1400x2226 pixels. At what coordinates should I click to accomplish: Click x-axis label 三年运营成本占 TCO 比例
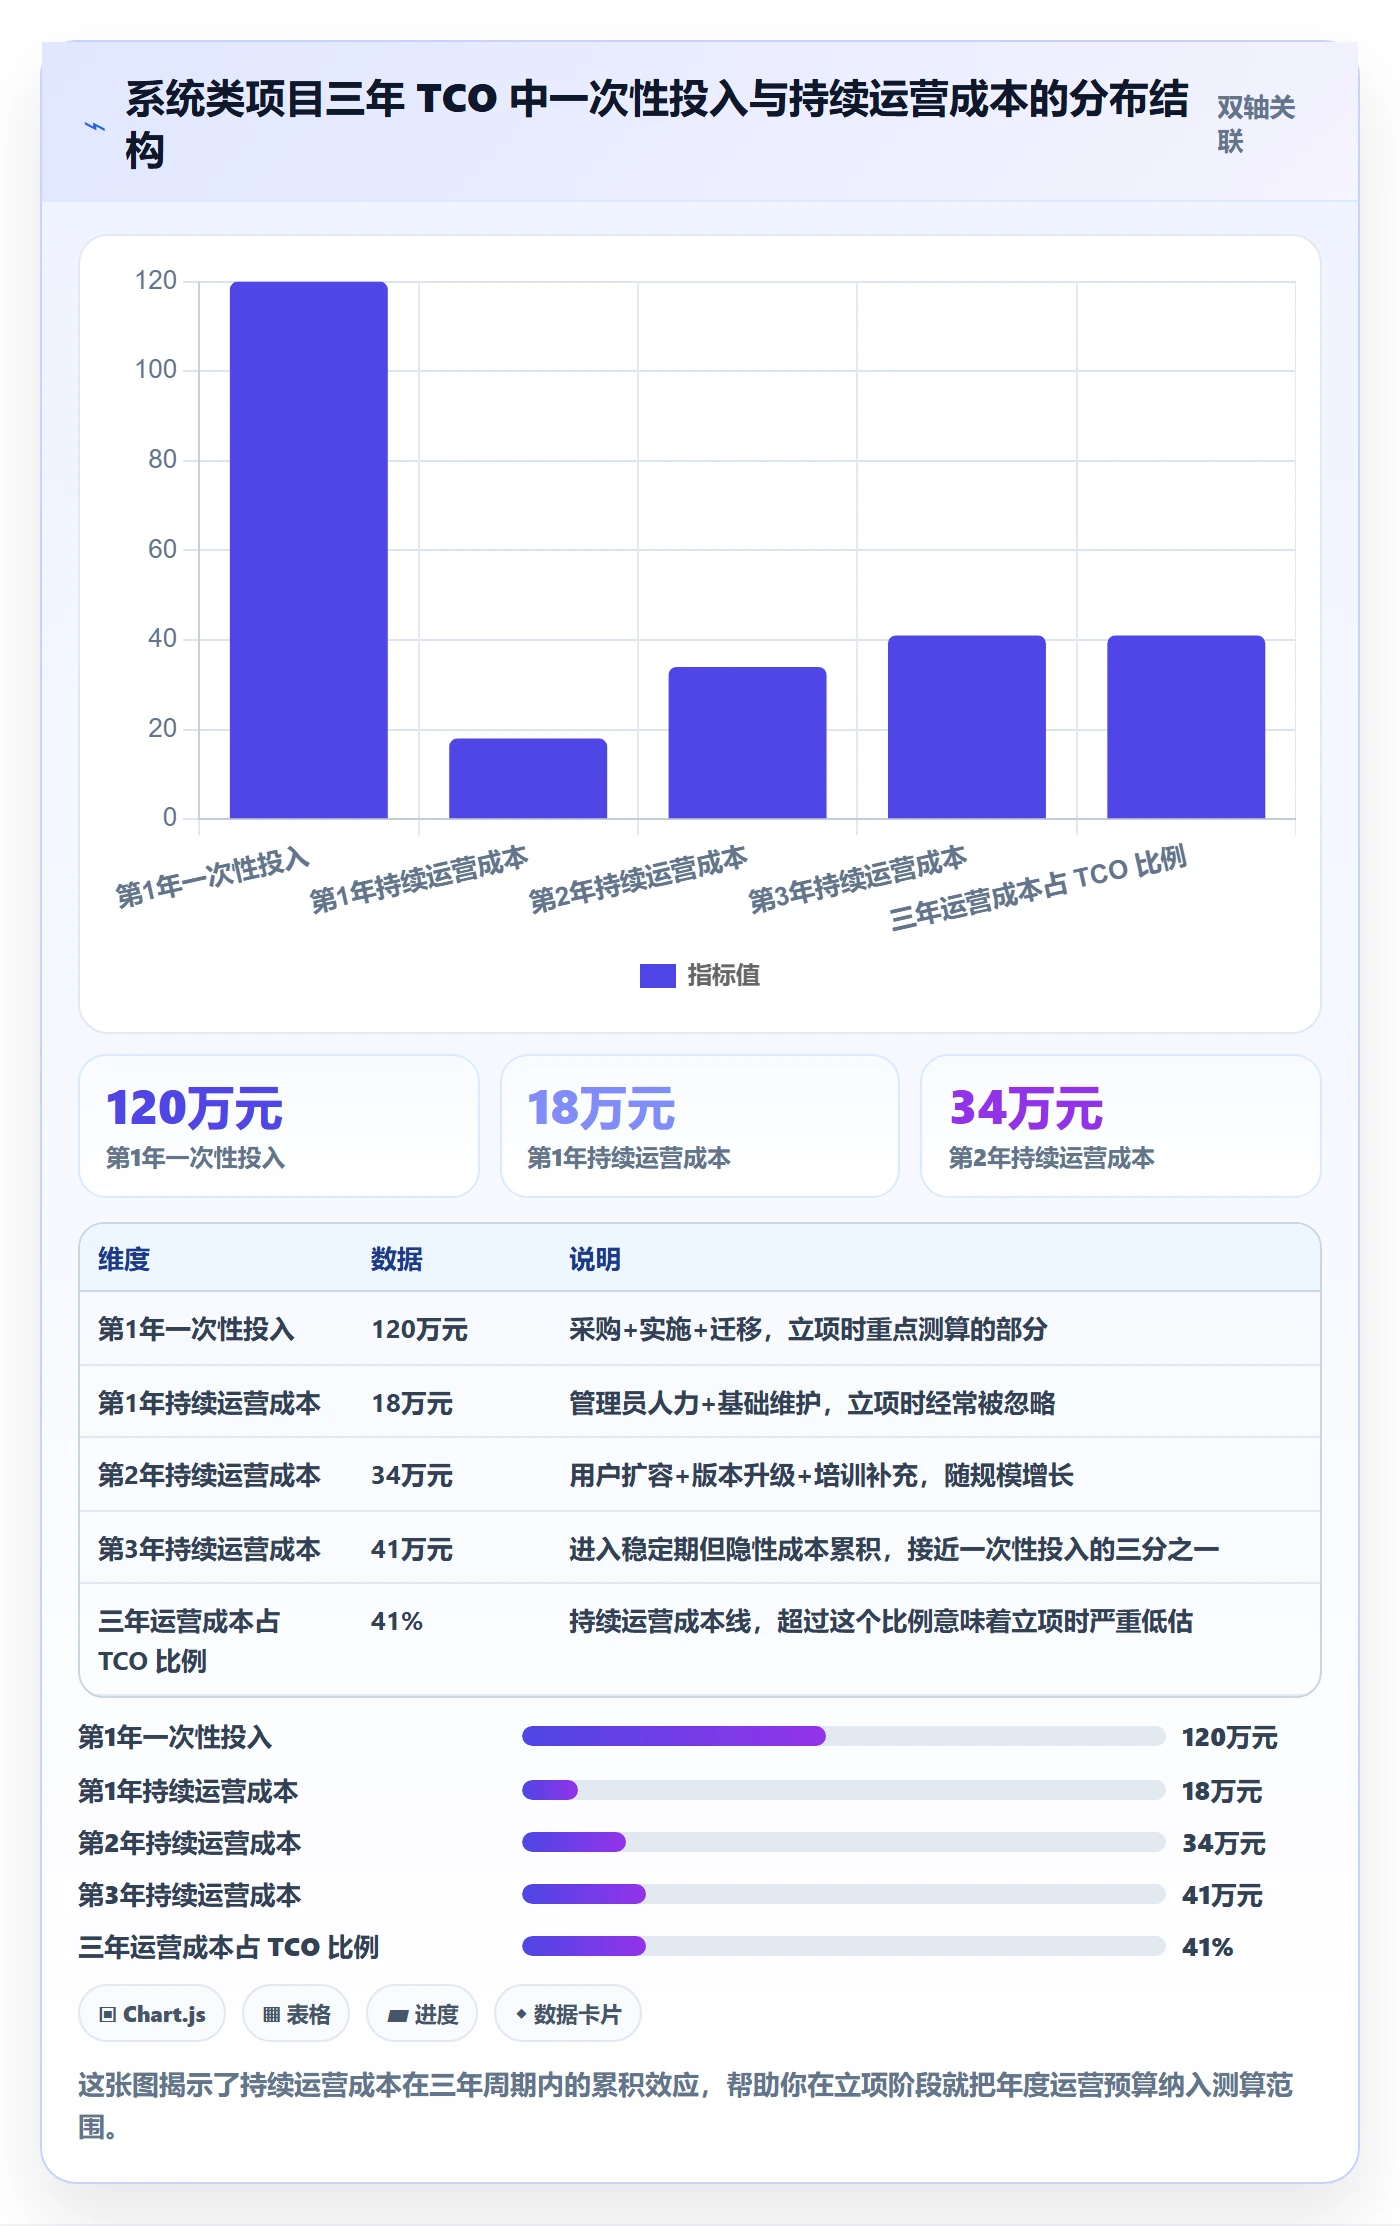click(1038, 887)
